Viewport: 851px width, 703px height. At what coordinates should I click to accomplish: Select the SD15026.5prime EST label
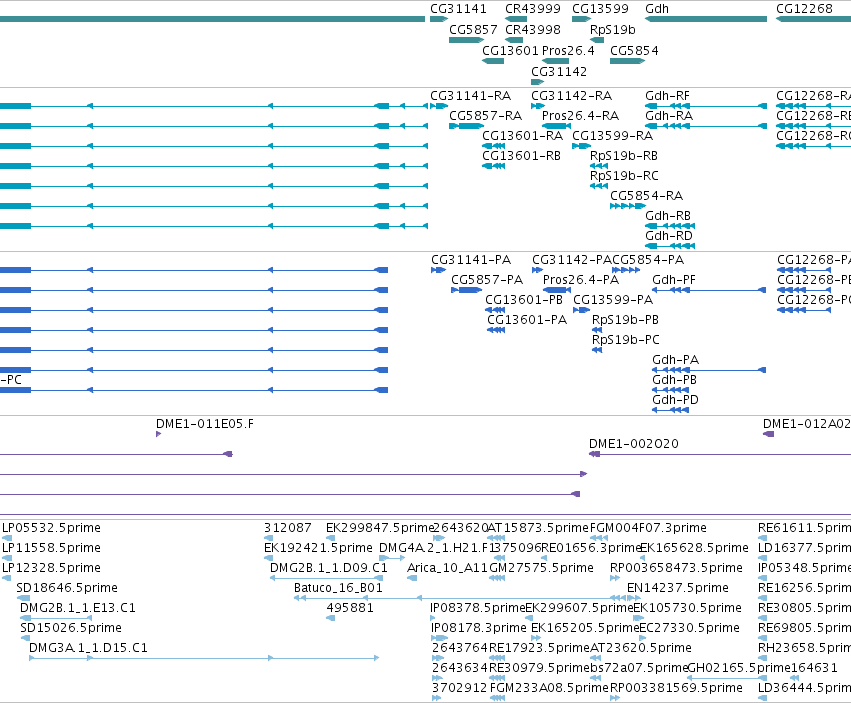71,628
